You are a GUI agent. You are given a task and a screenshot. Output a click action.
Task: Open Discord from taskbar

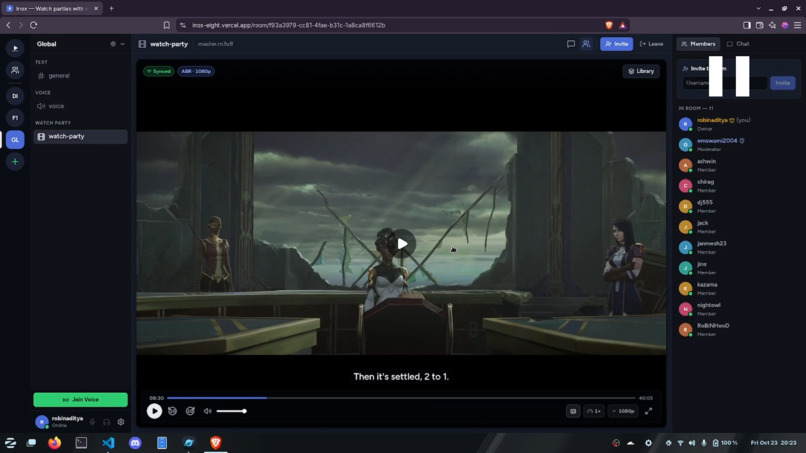[135, 443]
